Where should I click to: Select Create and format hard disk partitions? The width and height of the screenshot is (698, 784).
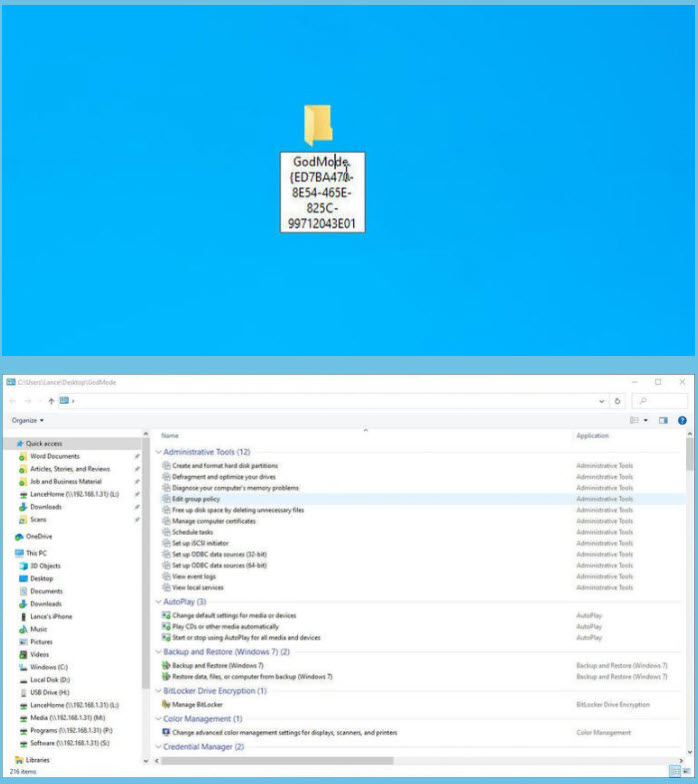(224, 466)
